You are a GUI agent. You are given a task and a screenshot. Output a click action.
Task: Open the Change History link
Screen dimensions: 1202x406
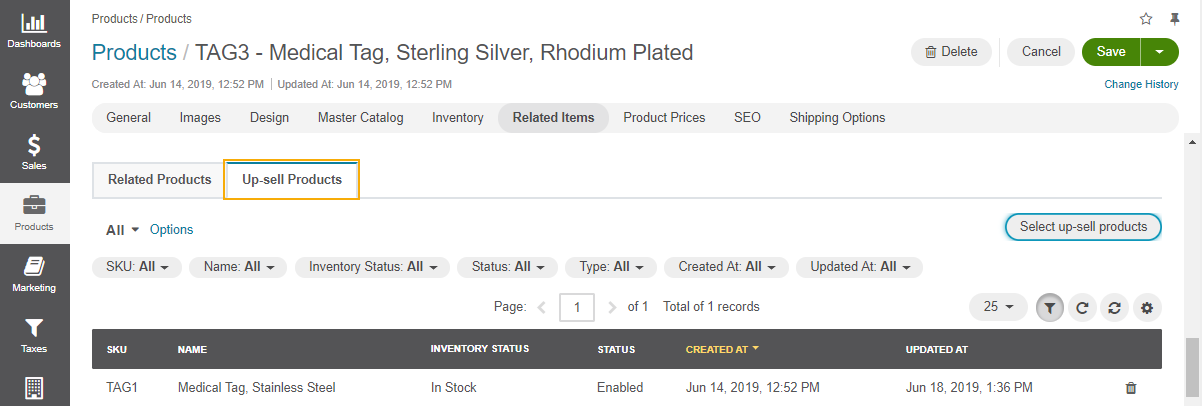click(1141, 85)
